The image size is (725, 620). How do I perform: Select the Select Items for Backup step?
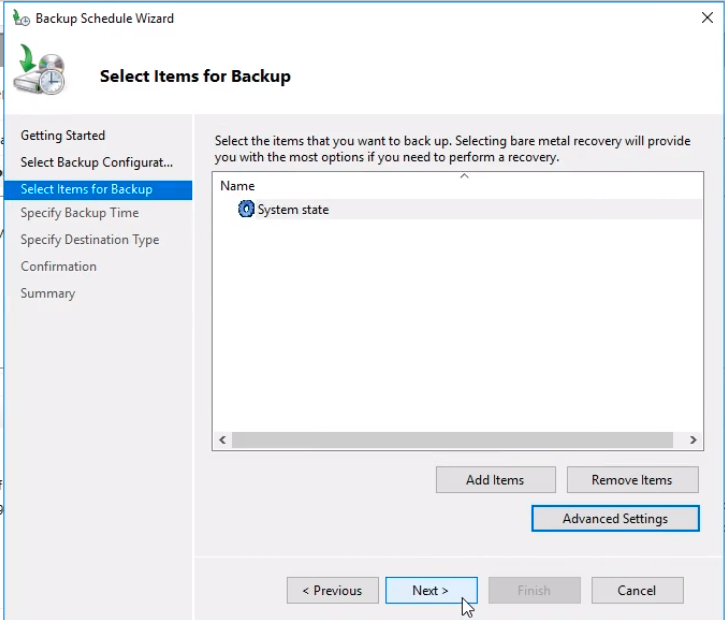click(x=87, y=189)
